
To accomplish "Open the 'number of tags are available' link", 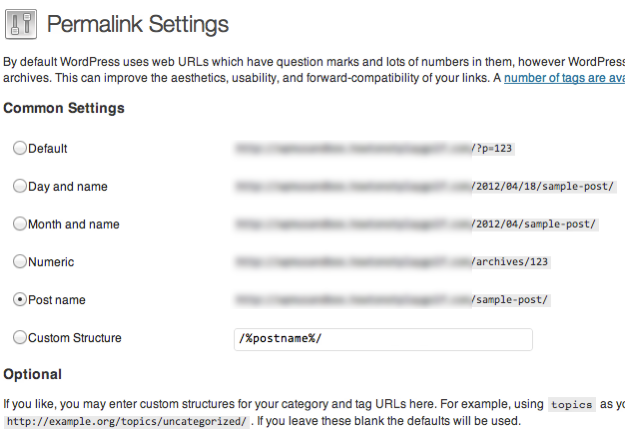I will pyautogui.click(x=564, y=78).
